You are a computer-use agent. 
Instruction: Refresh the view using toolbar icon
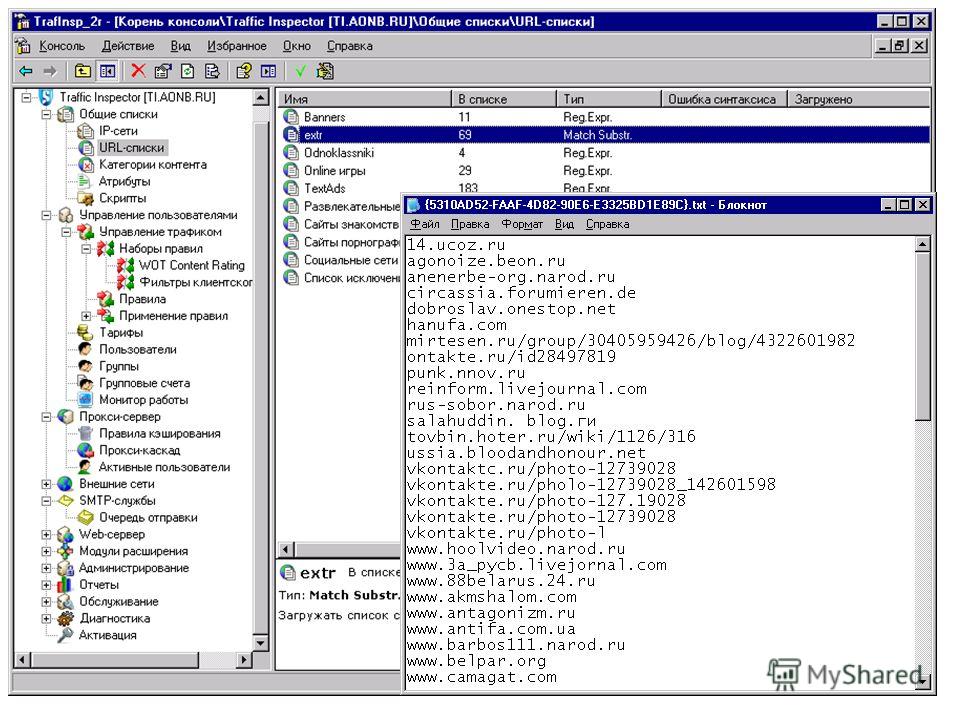point(187,72)
